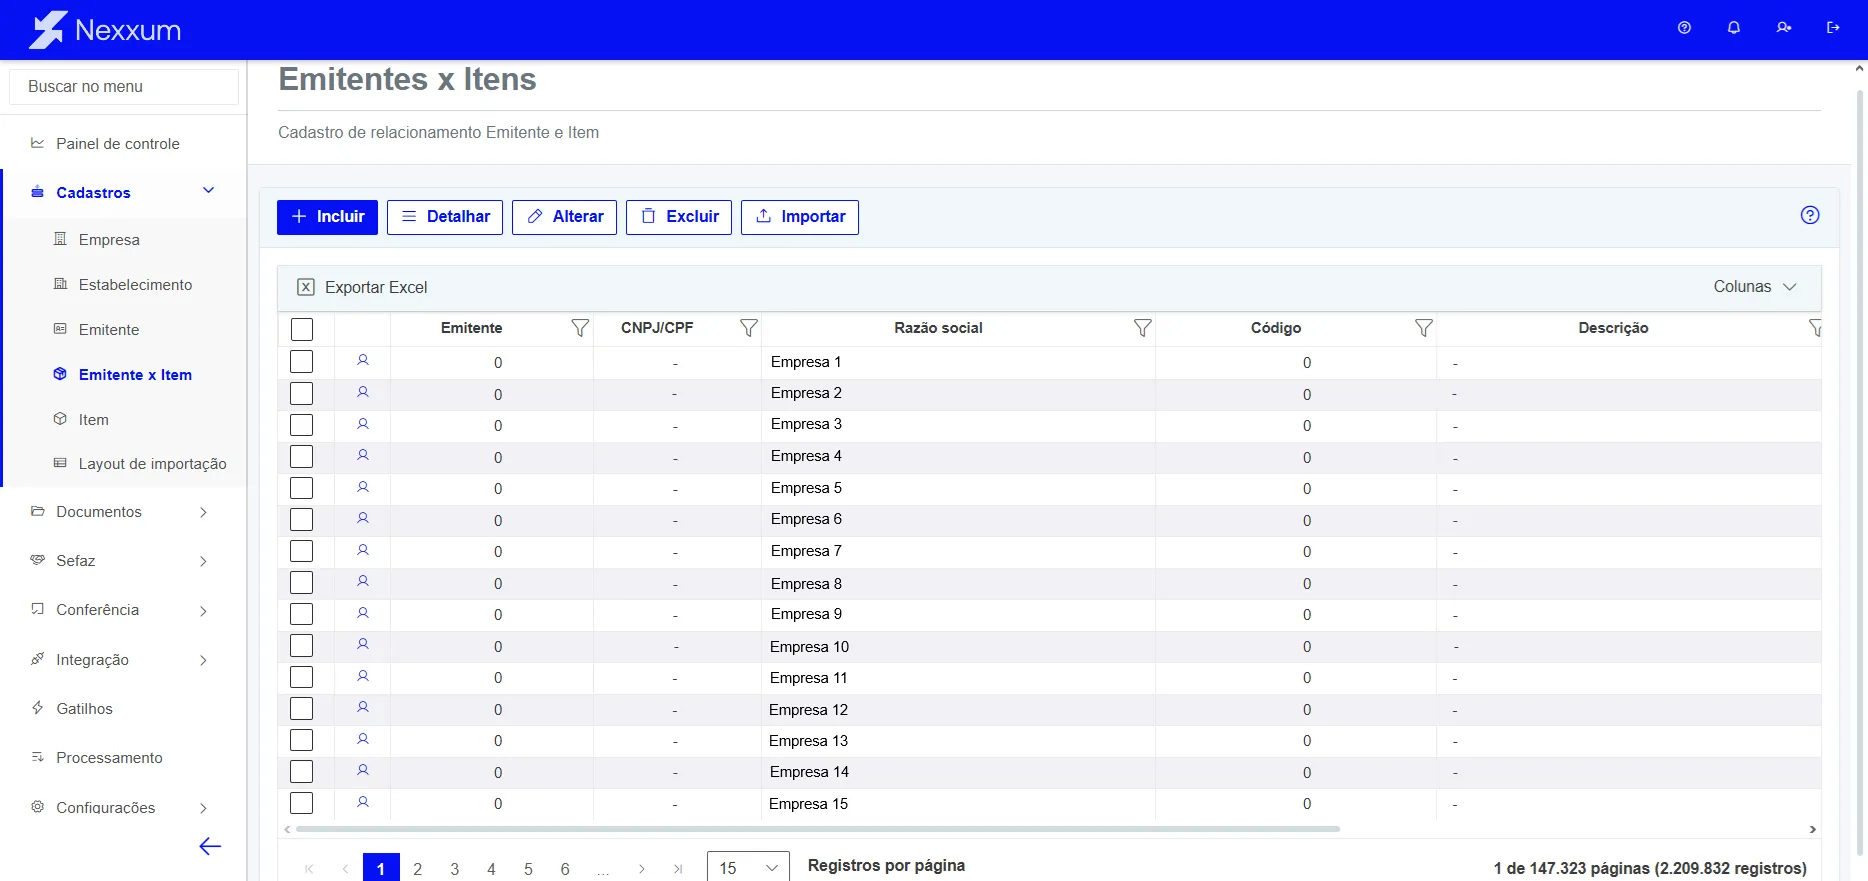Open the Colunas dropdown

point(1755,287)
